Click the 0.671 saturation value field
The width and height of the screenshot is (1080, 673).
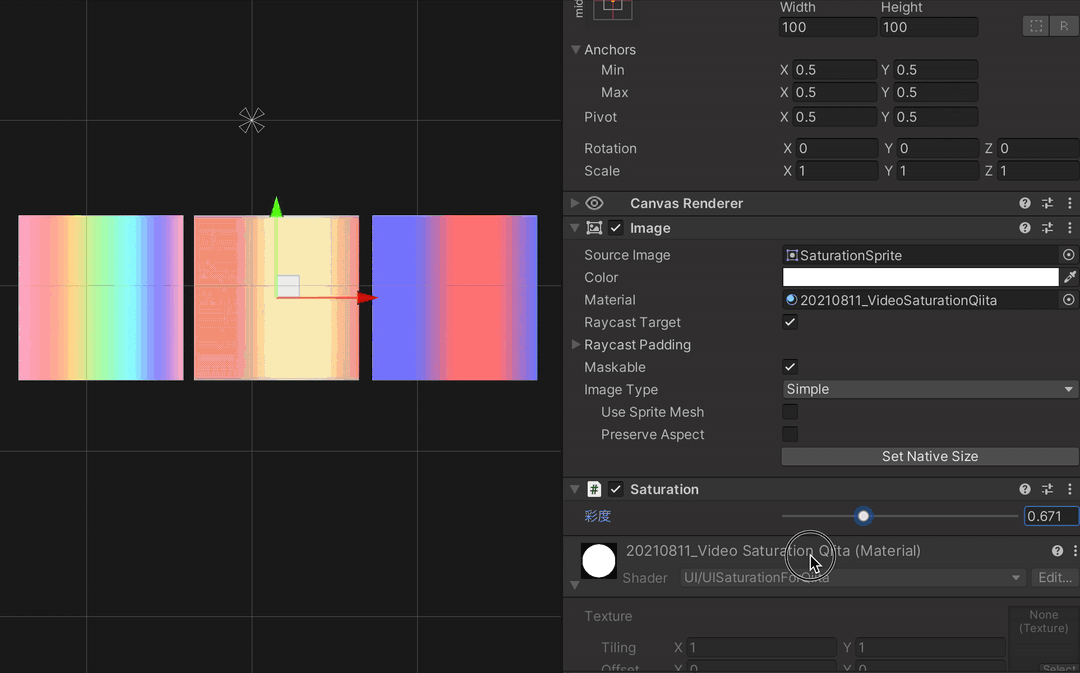pyautogui.click(x=1050, y=516)
